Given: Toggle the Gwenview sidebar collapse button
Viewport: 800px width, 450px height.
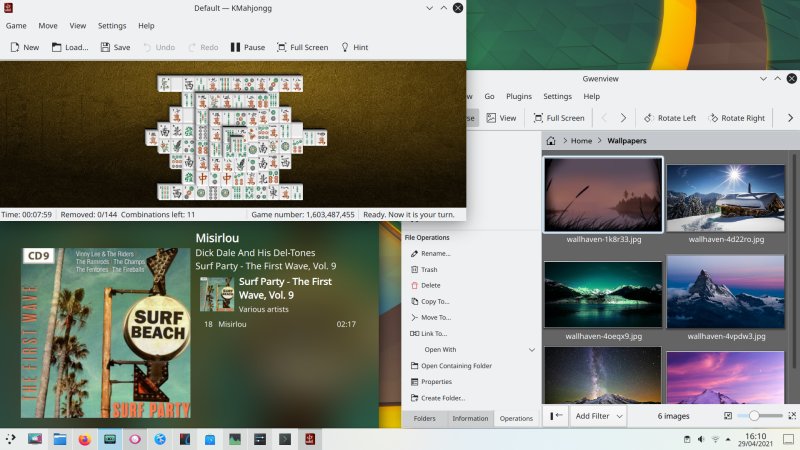Looking at the screenshot, I should (557, 415).
